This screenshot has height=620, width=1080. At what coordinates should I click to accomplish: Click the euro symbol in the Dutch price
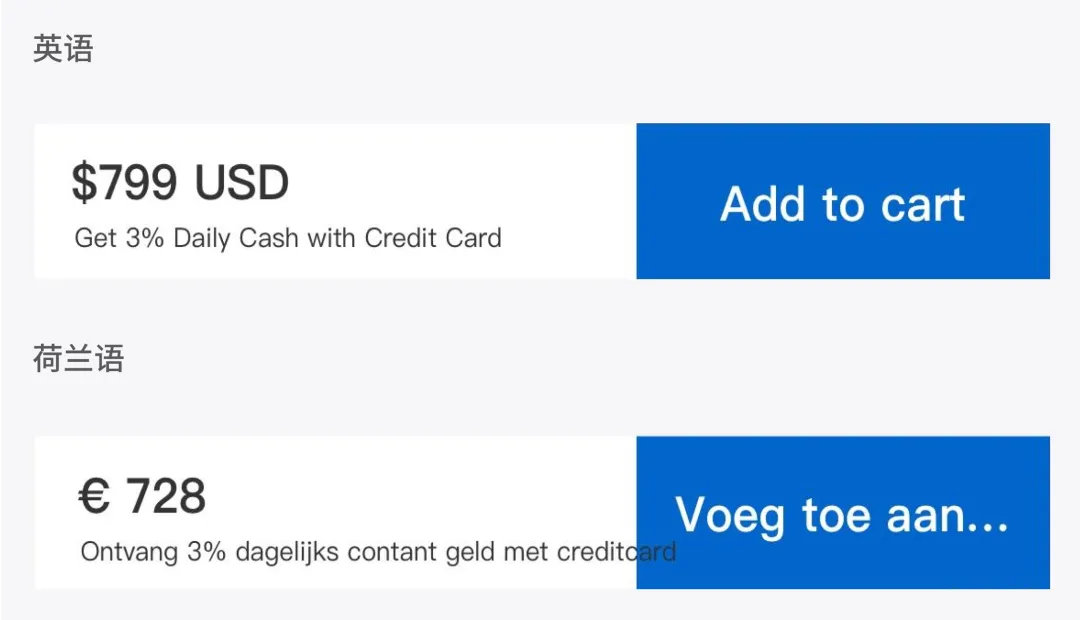(94, 496)
